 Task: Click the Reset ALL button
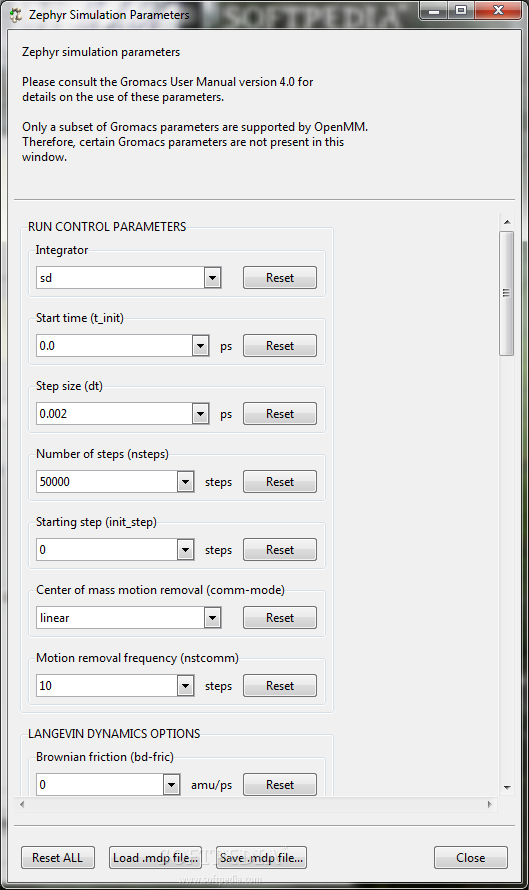(57, 858)
